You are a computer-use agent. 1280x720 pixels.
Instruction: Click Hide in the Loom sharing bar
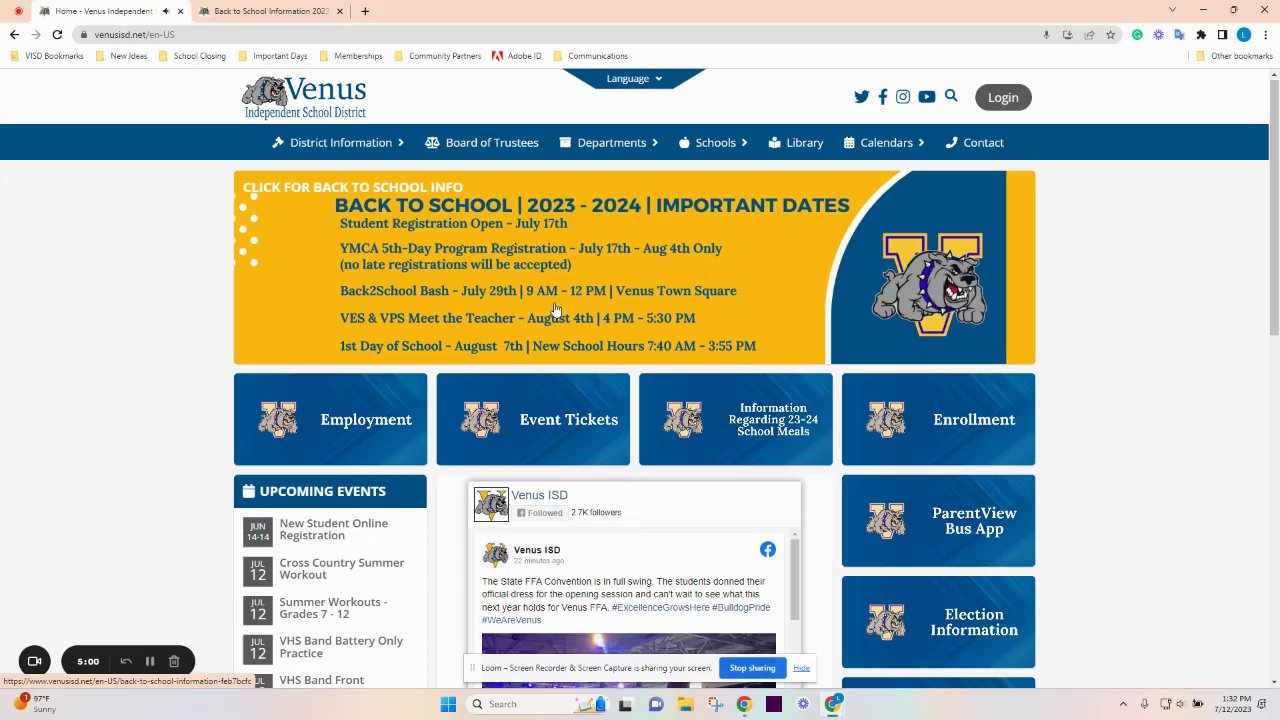pyautogui.click(x=801, y=668)
